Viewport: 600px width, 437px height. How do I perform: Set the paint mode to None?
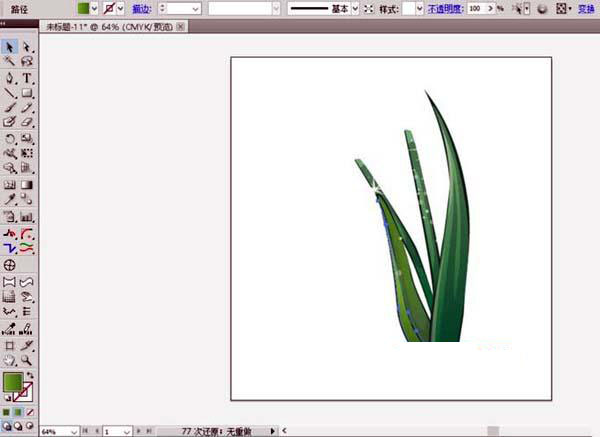pyautogui.click(x=29, y=411)
